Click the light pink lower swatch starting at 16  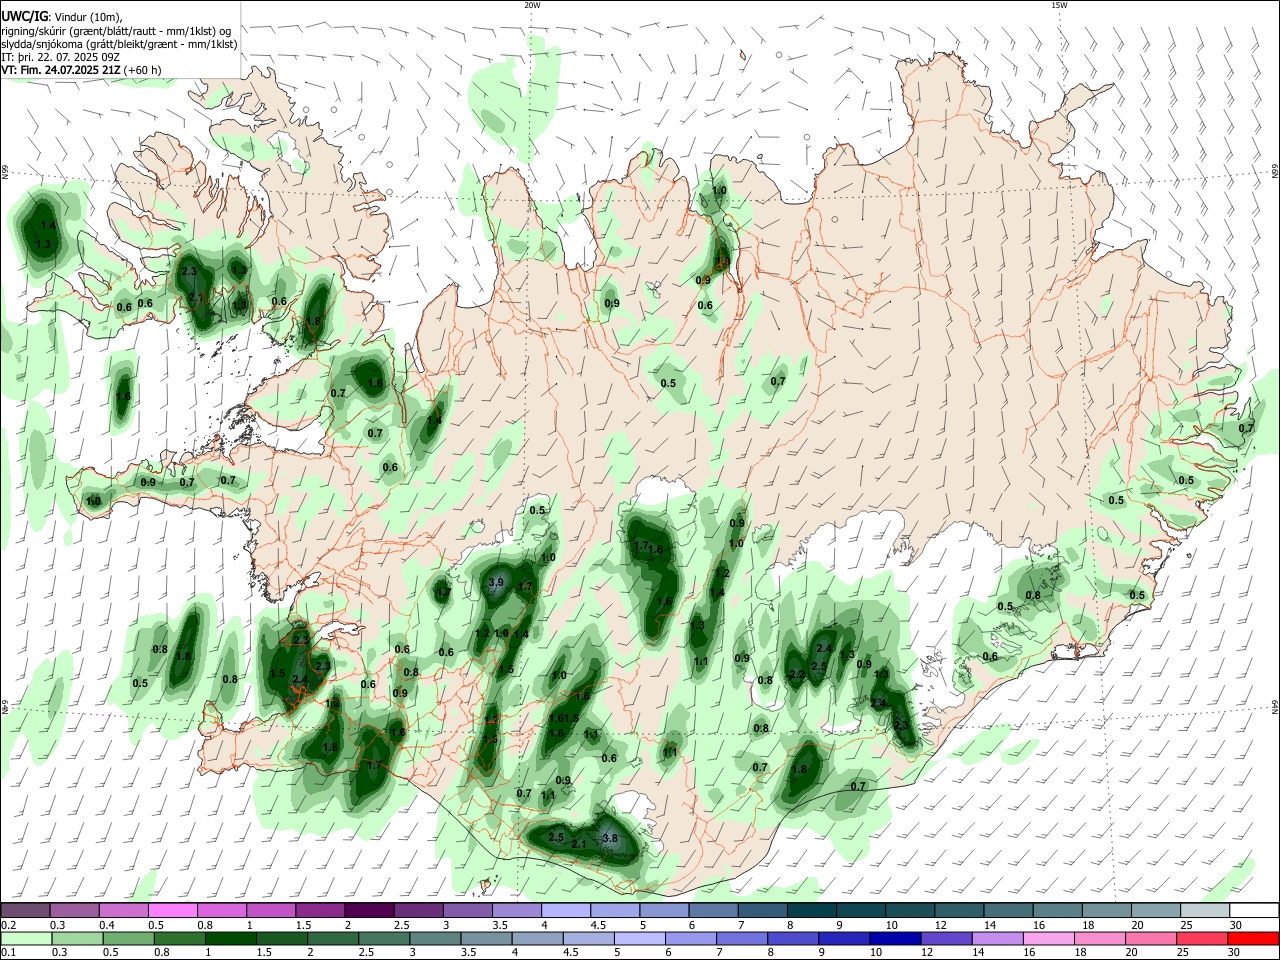coord(1049,939)
